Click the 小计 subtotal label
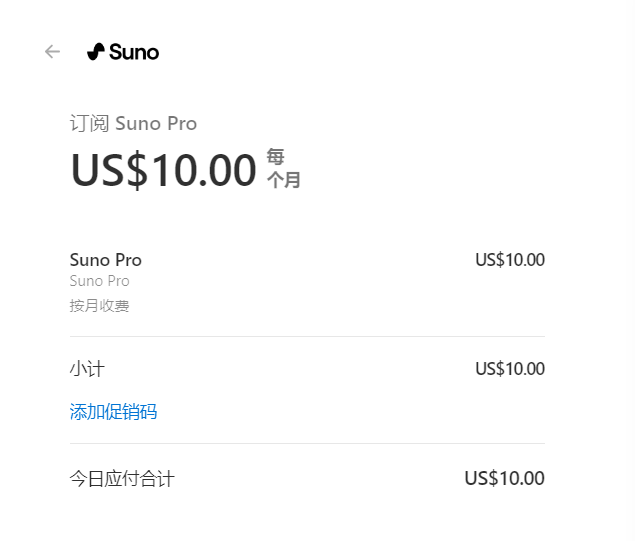This screenshot has height=541, width=635. [x=87, y=369]
